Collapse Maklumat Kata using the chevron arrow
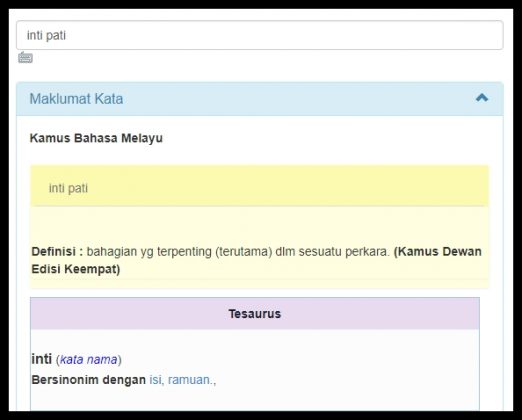Screen dimensions: 522x420 pyautogui.click(x=482, y=98)
